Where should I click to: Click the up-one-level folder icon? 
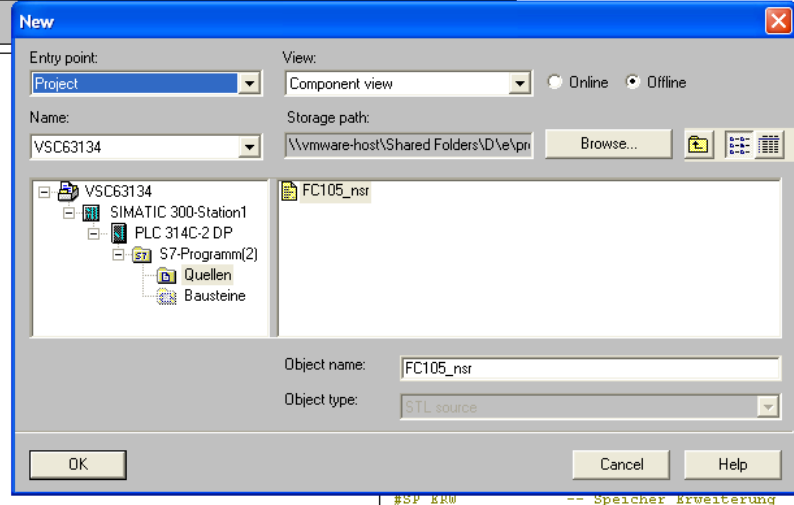click(698, 145)
